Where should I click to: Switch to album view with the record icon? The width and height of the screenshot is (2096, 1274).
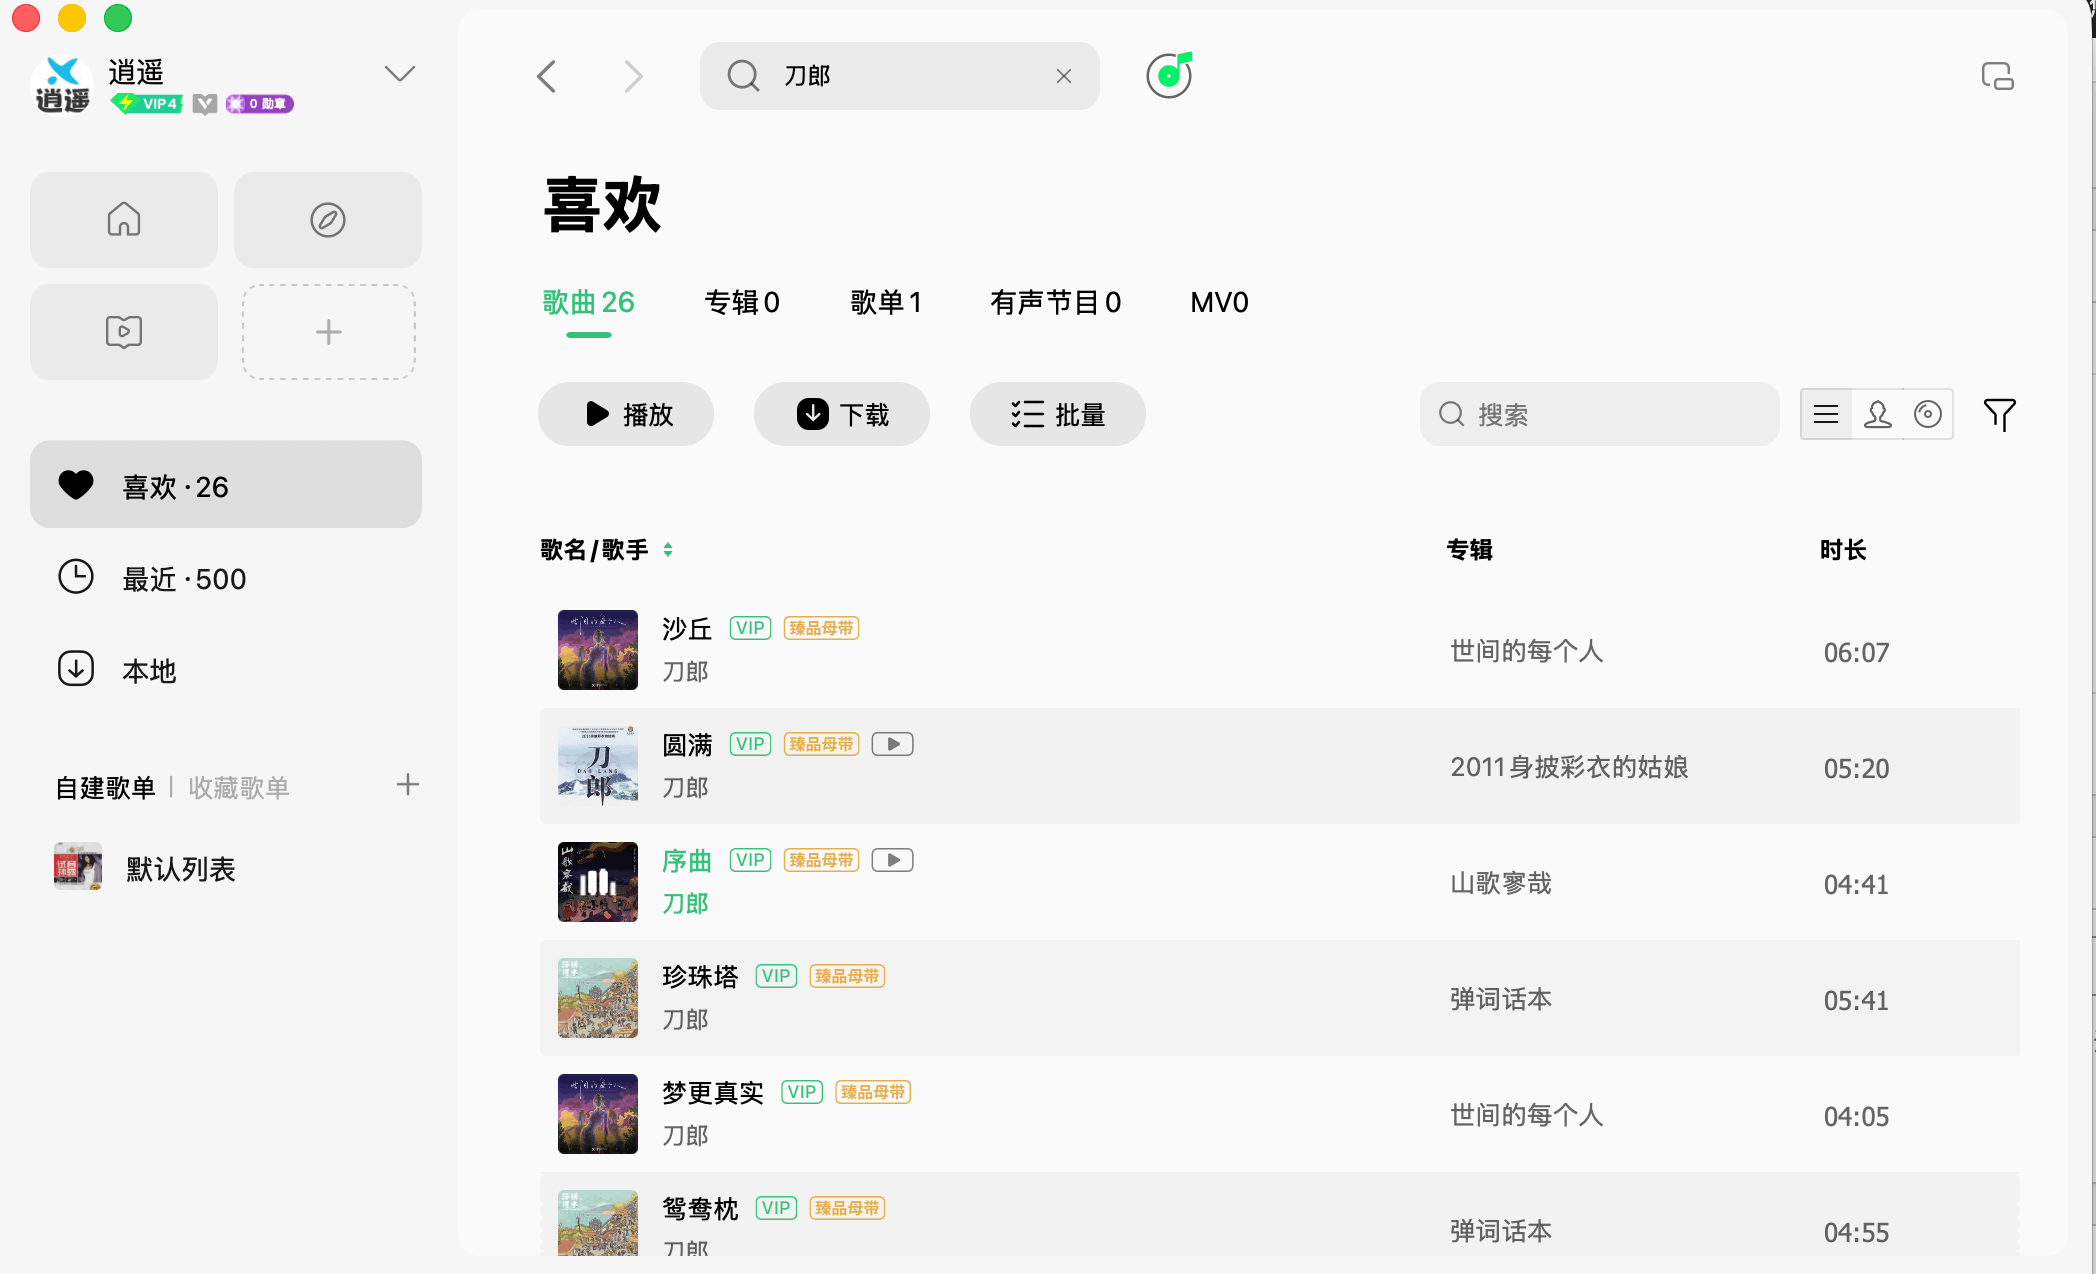(1929, 414)
